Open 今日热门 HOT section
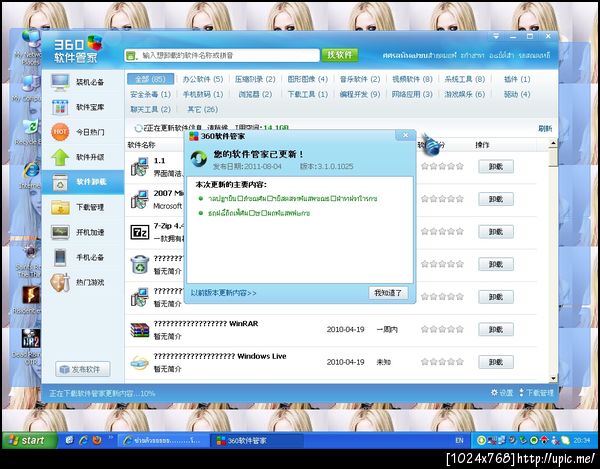600x469 pixels. tap(82, 132)
